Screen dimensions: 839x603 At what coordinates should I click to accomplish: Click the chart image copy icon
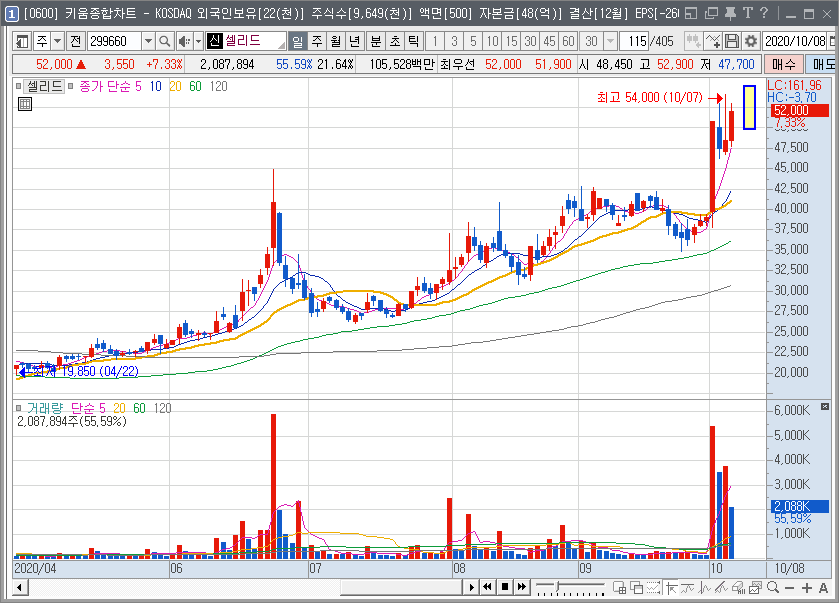coord(755,587)
